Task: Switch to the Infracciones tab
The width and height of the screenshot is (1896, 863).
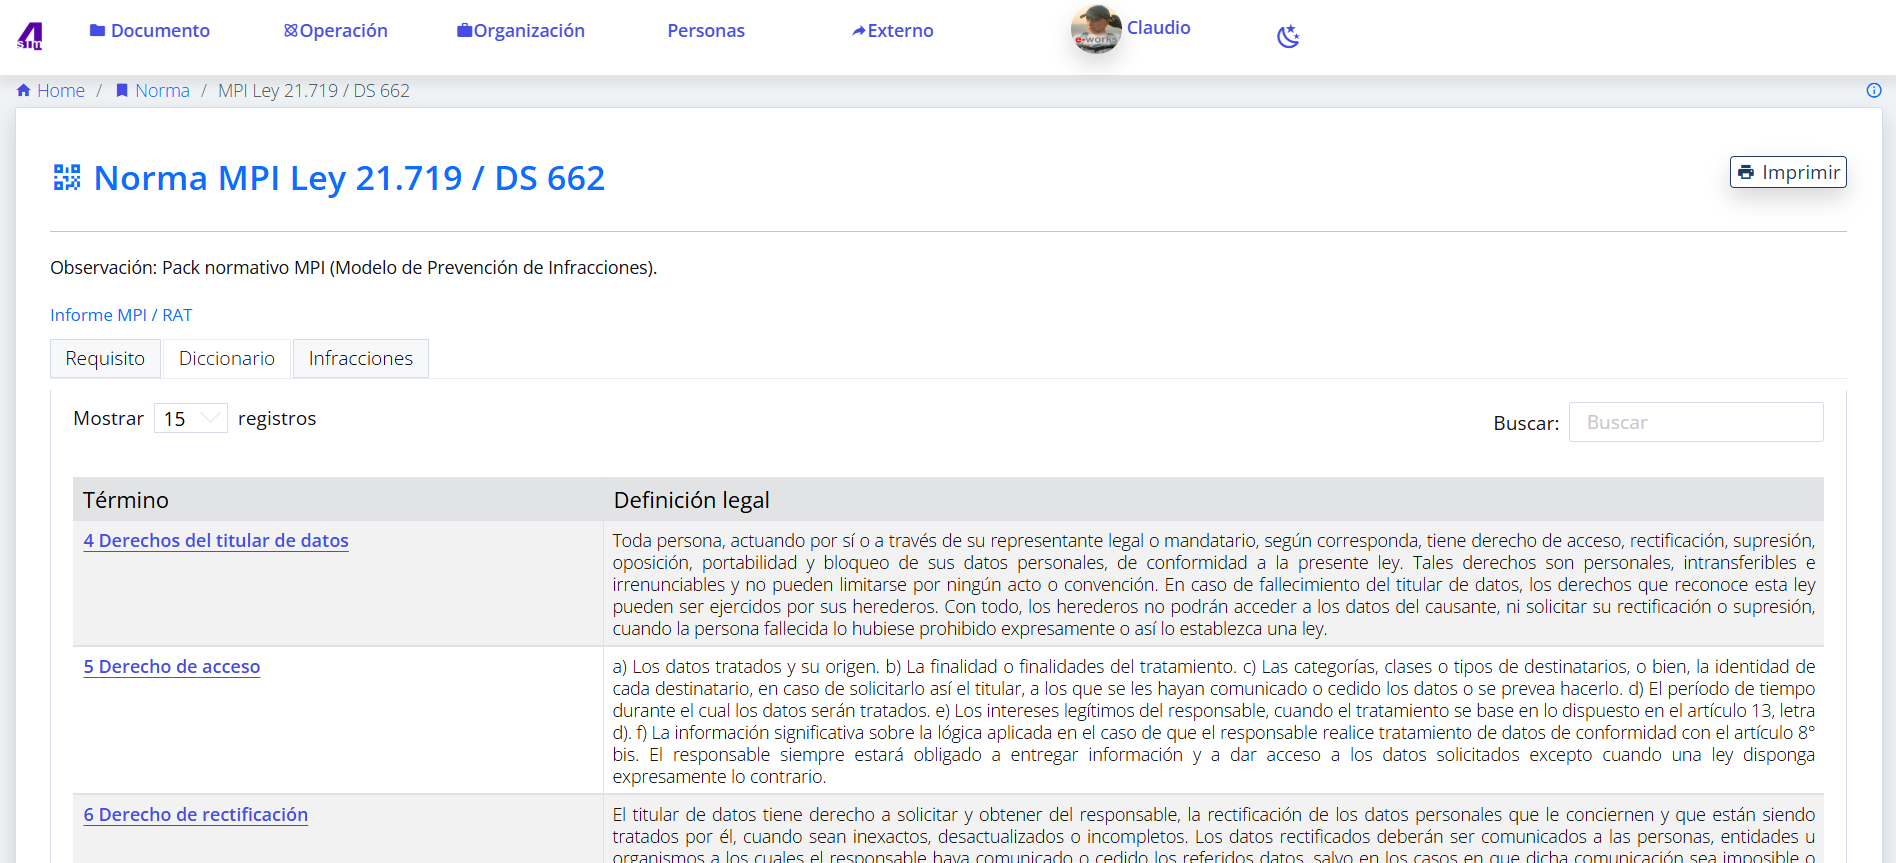Action: 361,358
